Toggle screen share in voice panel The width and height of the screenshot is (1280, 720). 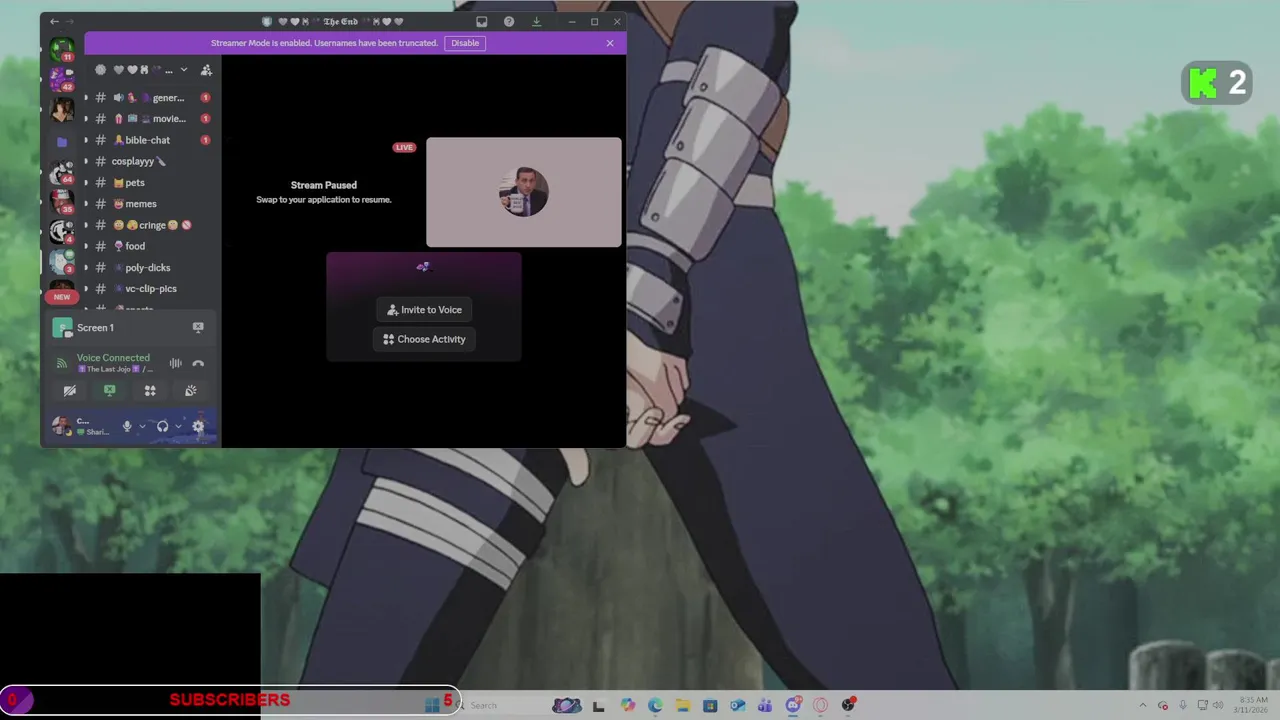coord(110,391)
